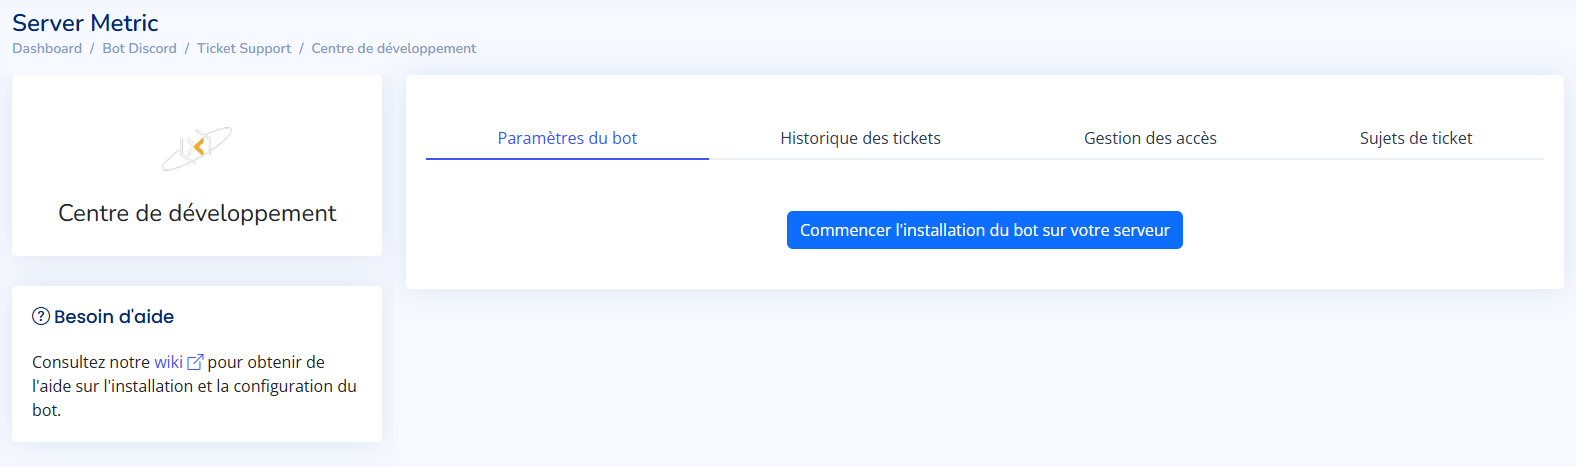Screen dimensions: 1576x467
Task: Click the slash separator after Ticket Support
Action: (x=301, y=48)
